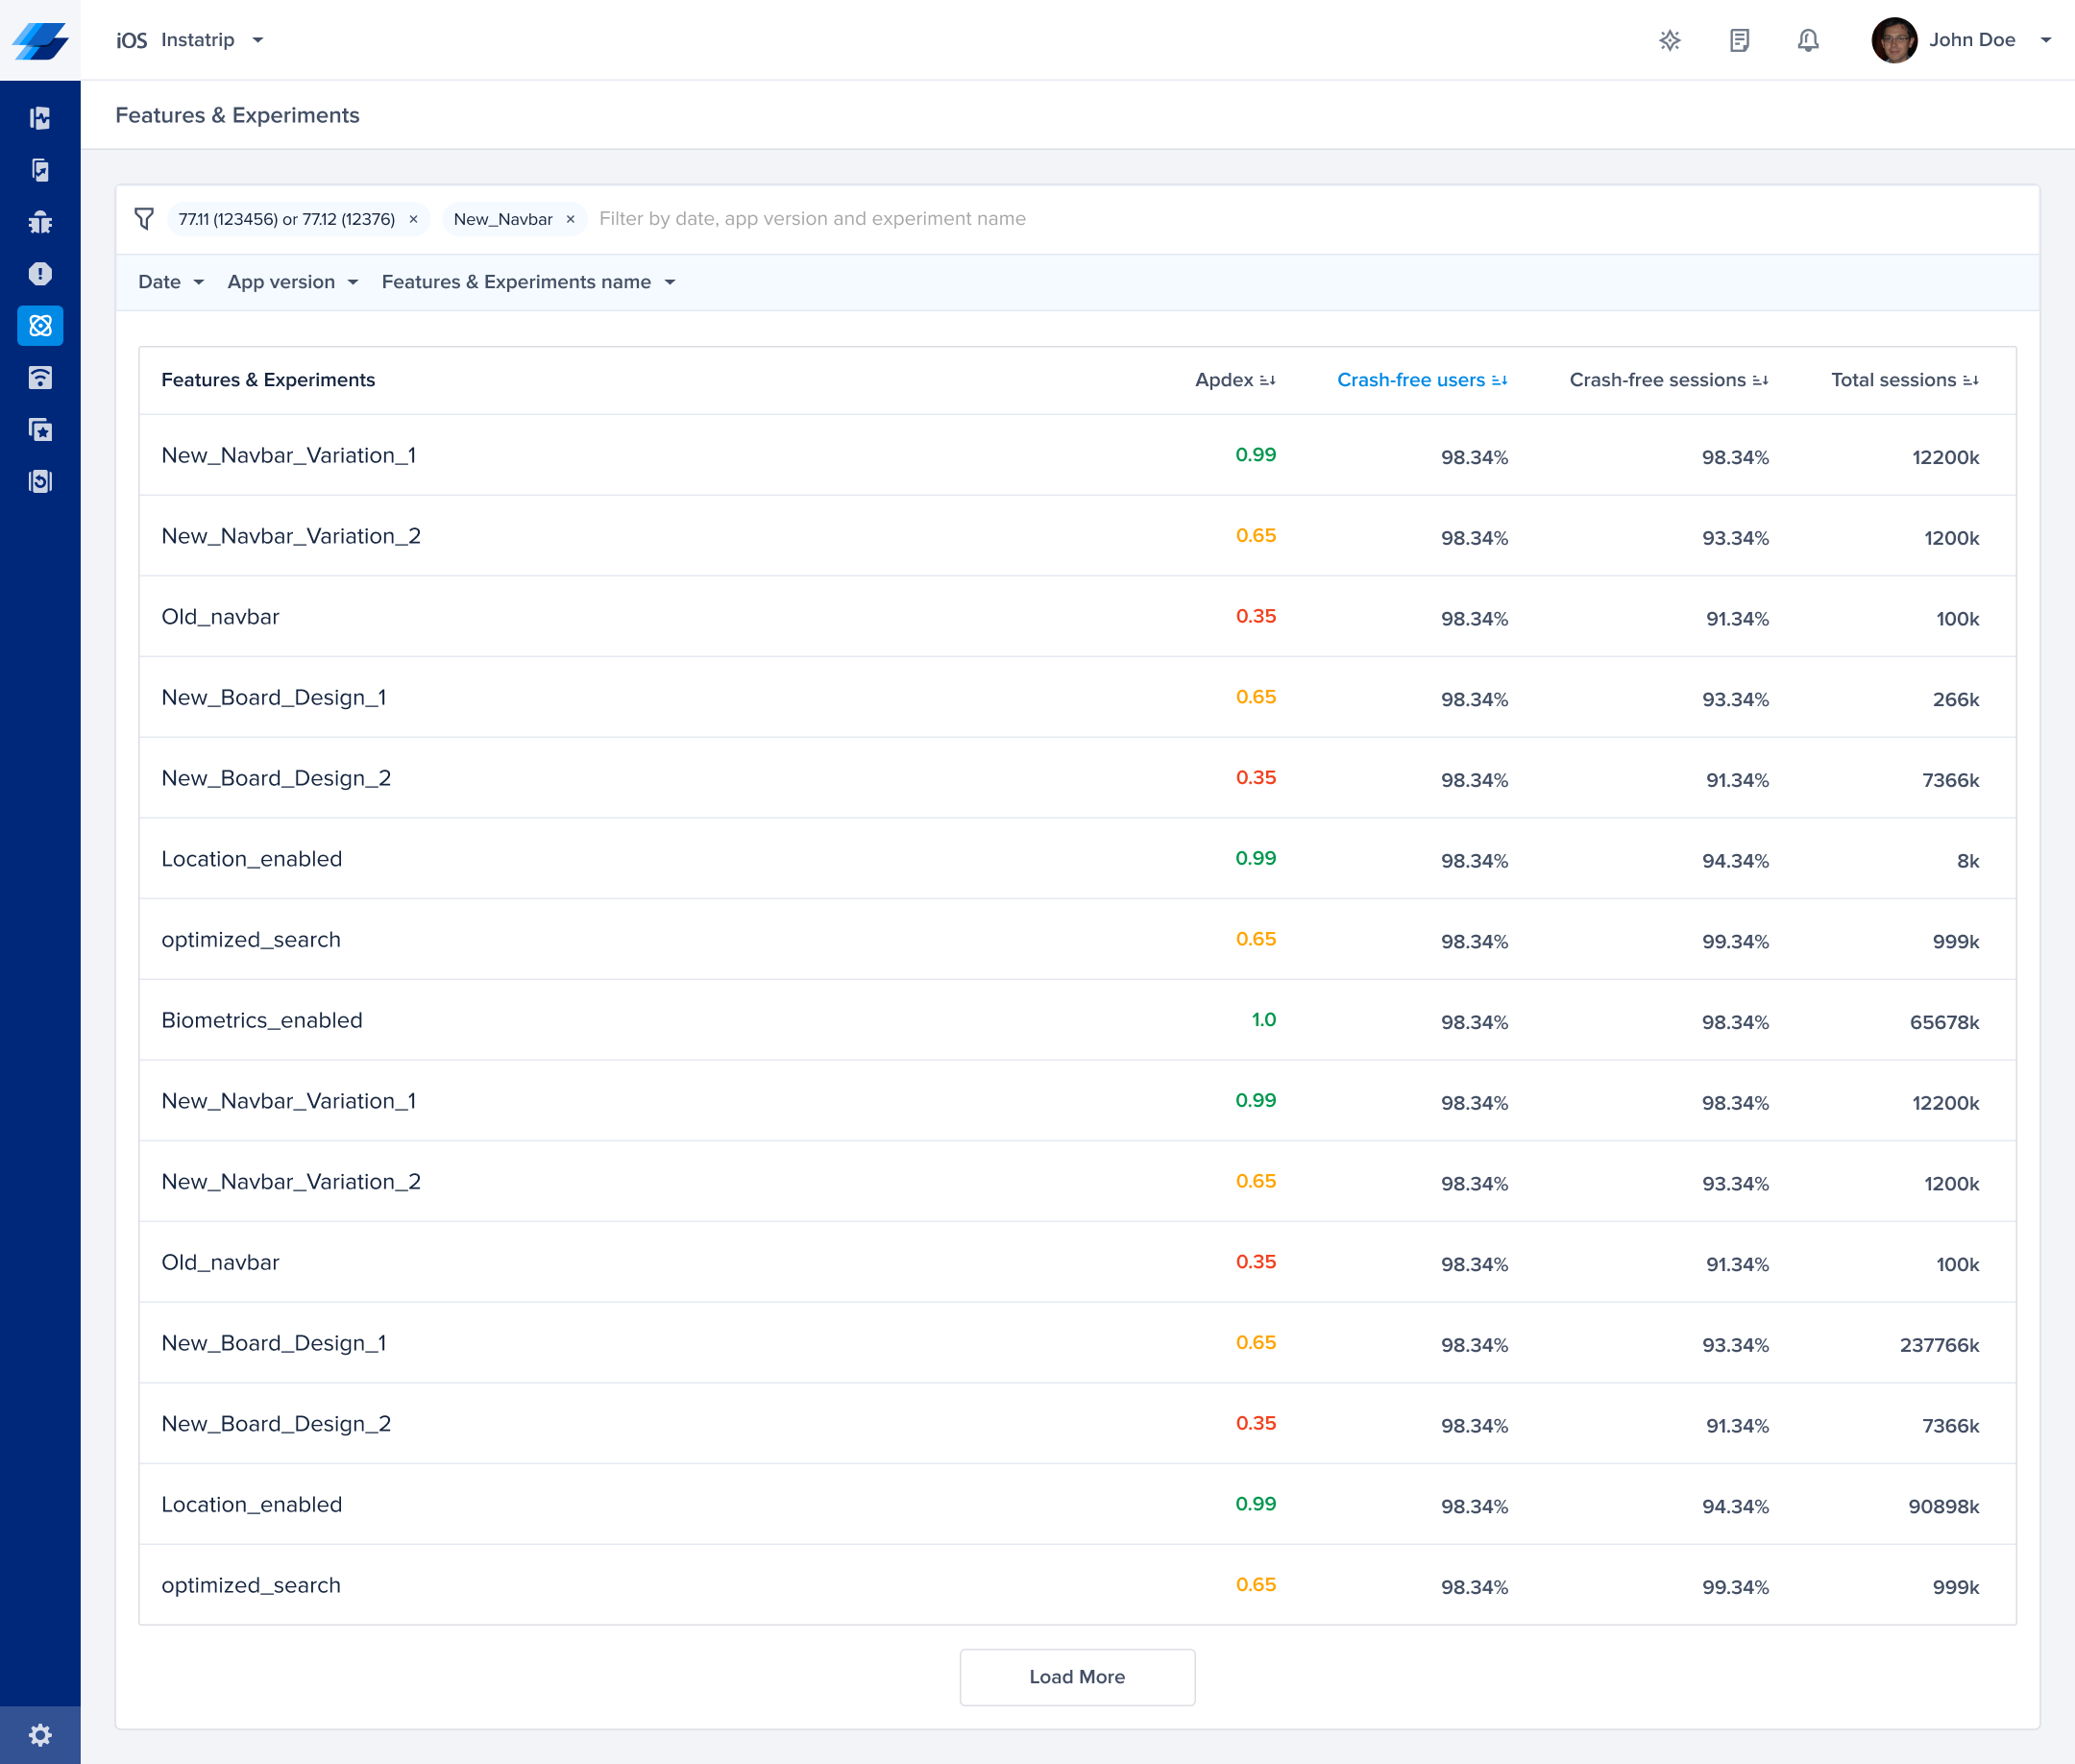Sort by Crash-free users sort icon
The height and width of the screenshot is (1764, 2075).
(x=1499, y=380)
